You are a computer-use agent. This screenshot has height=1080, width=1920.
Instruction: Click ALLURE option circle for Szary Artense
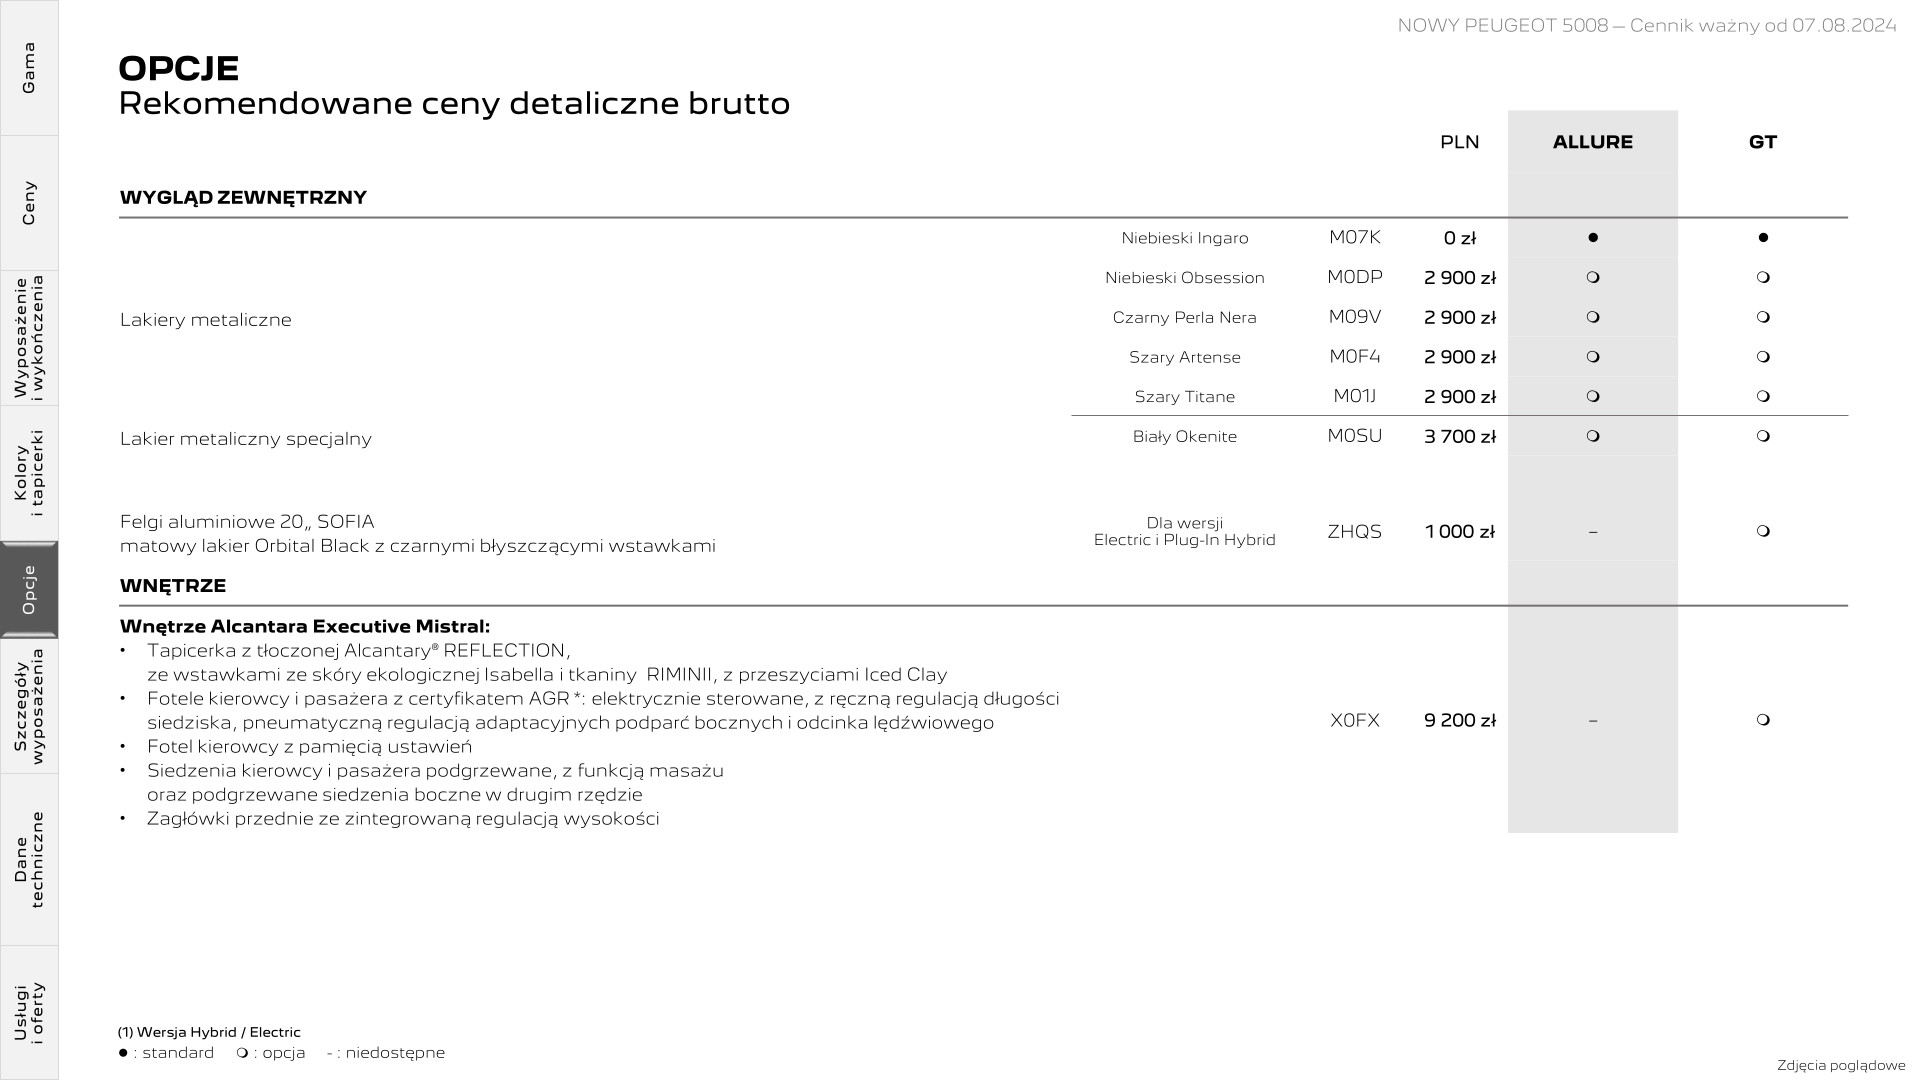point(1593,357)
